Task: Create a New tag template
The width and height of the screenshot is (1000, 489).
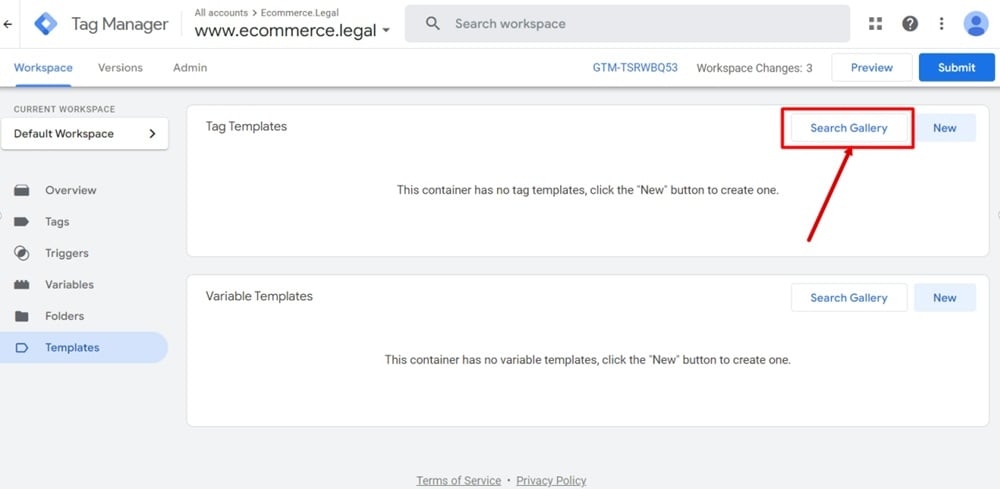Action: click(945, 128)
